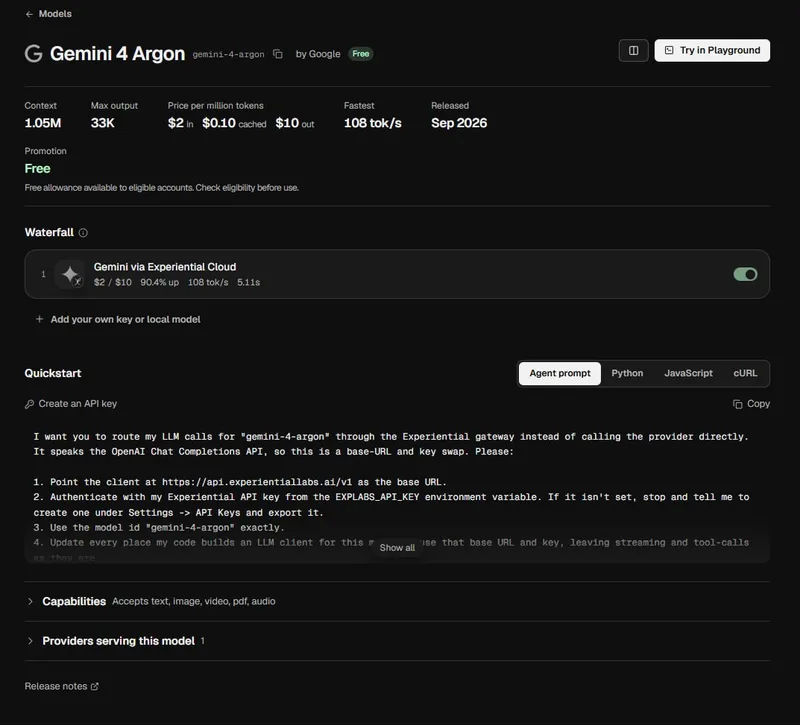
Task: Click the $2 in price
Action: (x=181, y=123)
